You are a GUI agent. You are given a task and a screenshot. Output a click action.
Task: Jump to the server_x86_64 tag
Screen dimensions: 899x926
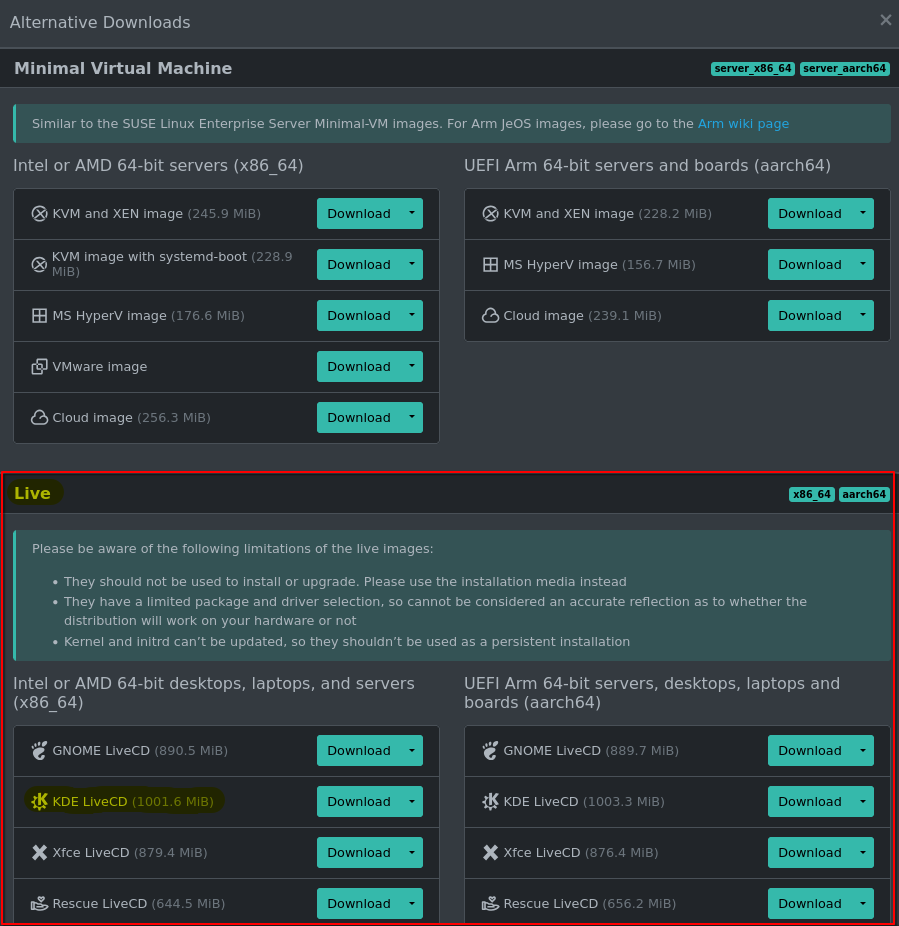coord(752,69)
